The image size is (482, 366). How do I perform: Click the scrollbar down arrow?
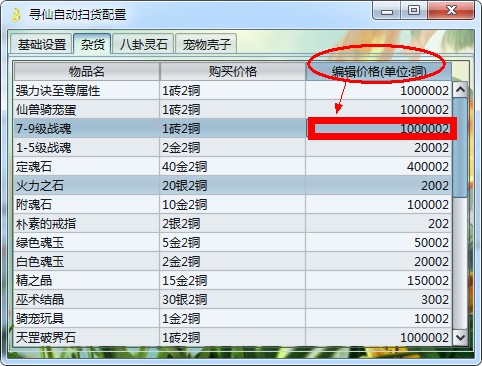(x=460, y=337)
